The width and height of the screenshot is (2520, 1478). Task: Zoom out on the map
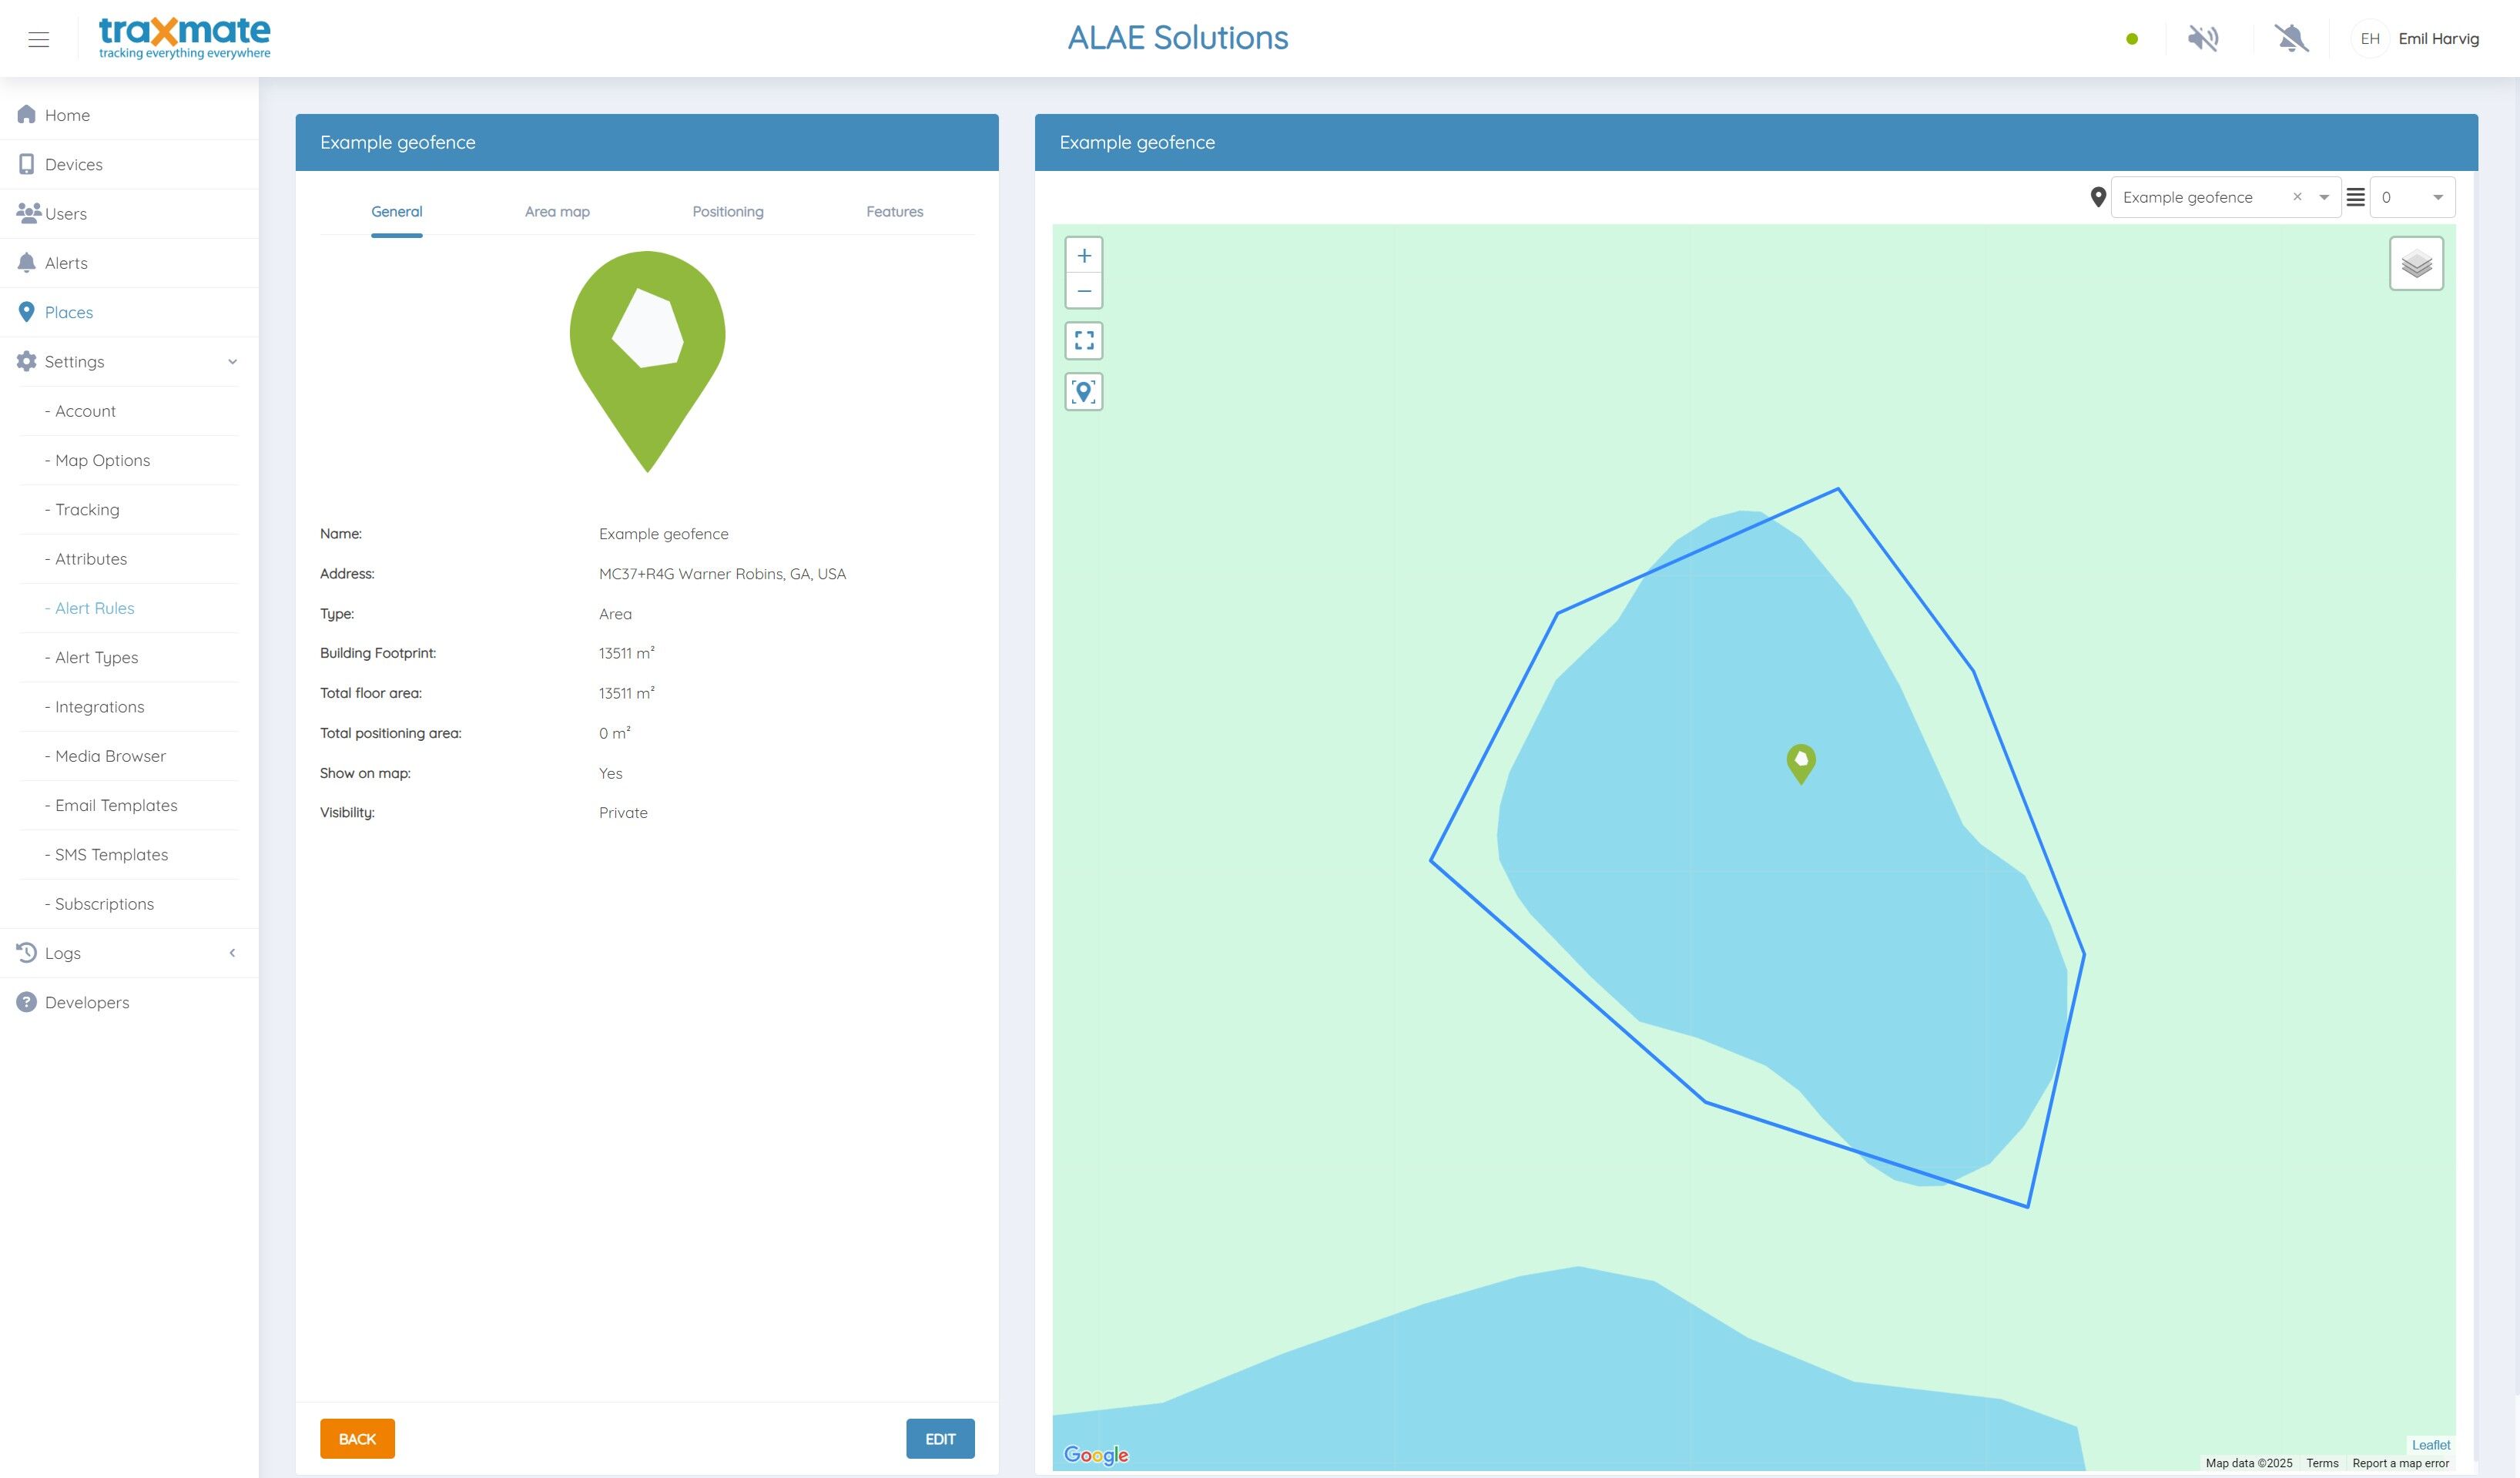pos(1084,291)
